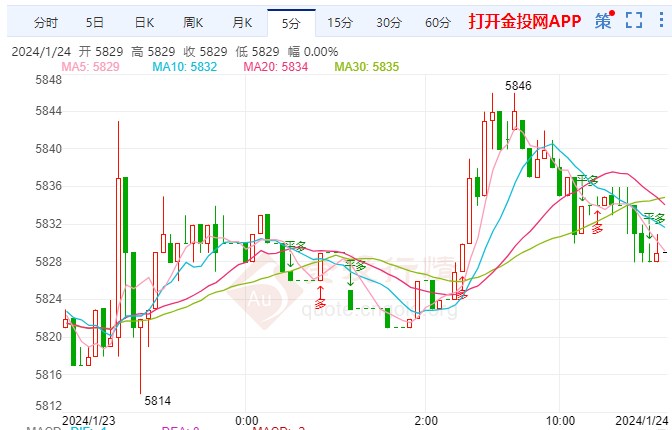
Task: Click the 5812 price axis label
Action: click(48, 405)
